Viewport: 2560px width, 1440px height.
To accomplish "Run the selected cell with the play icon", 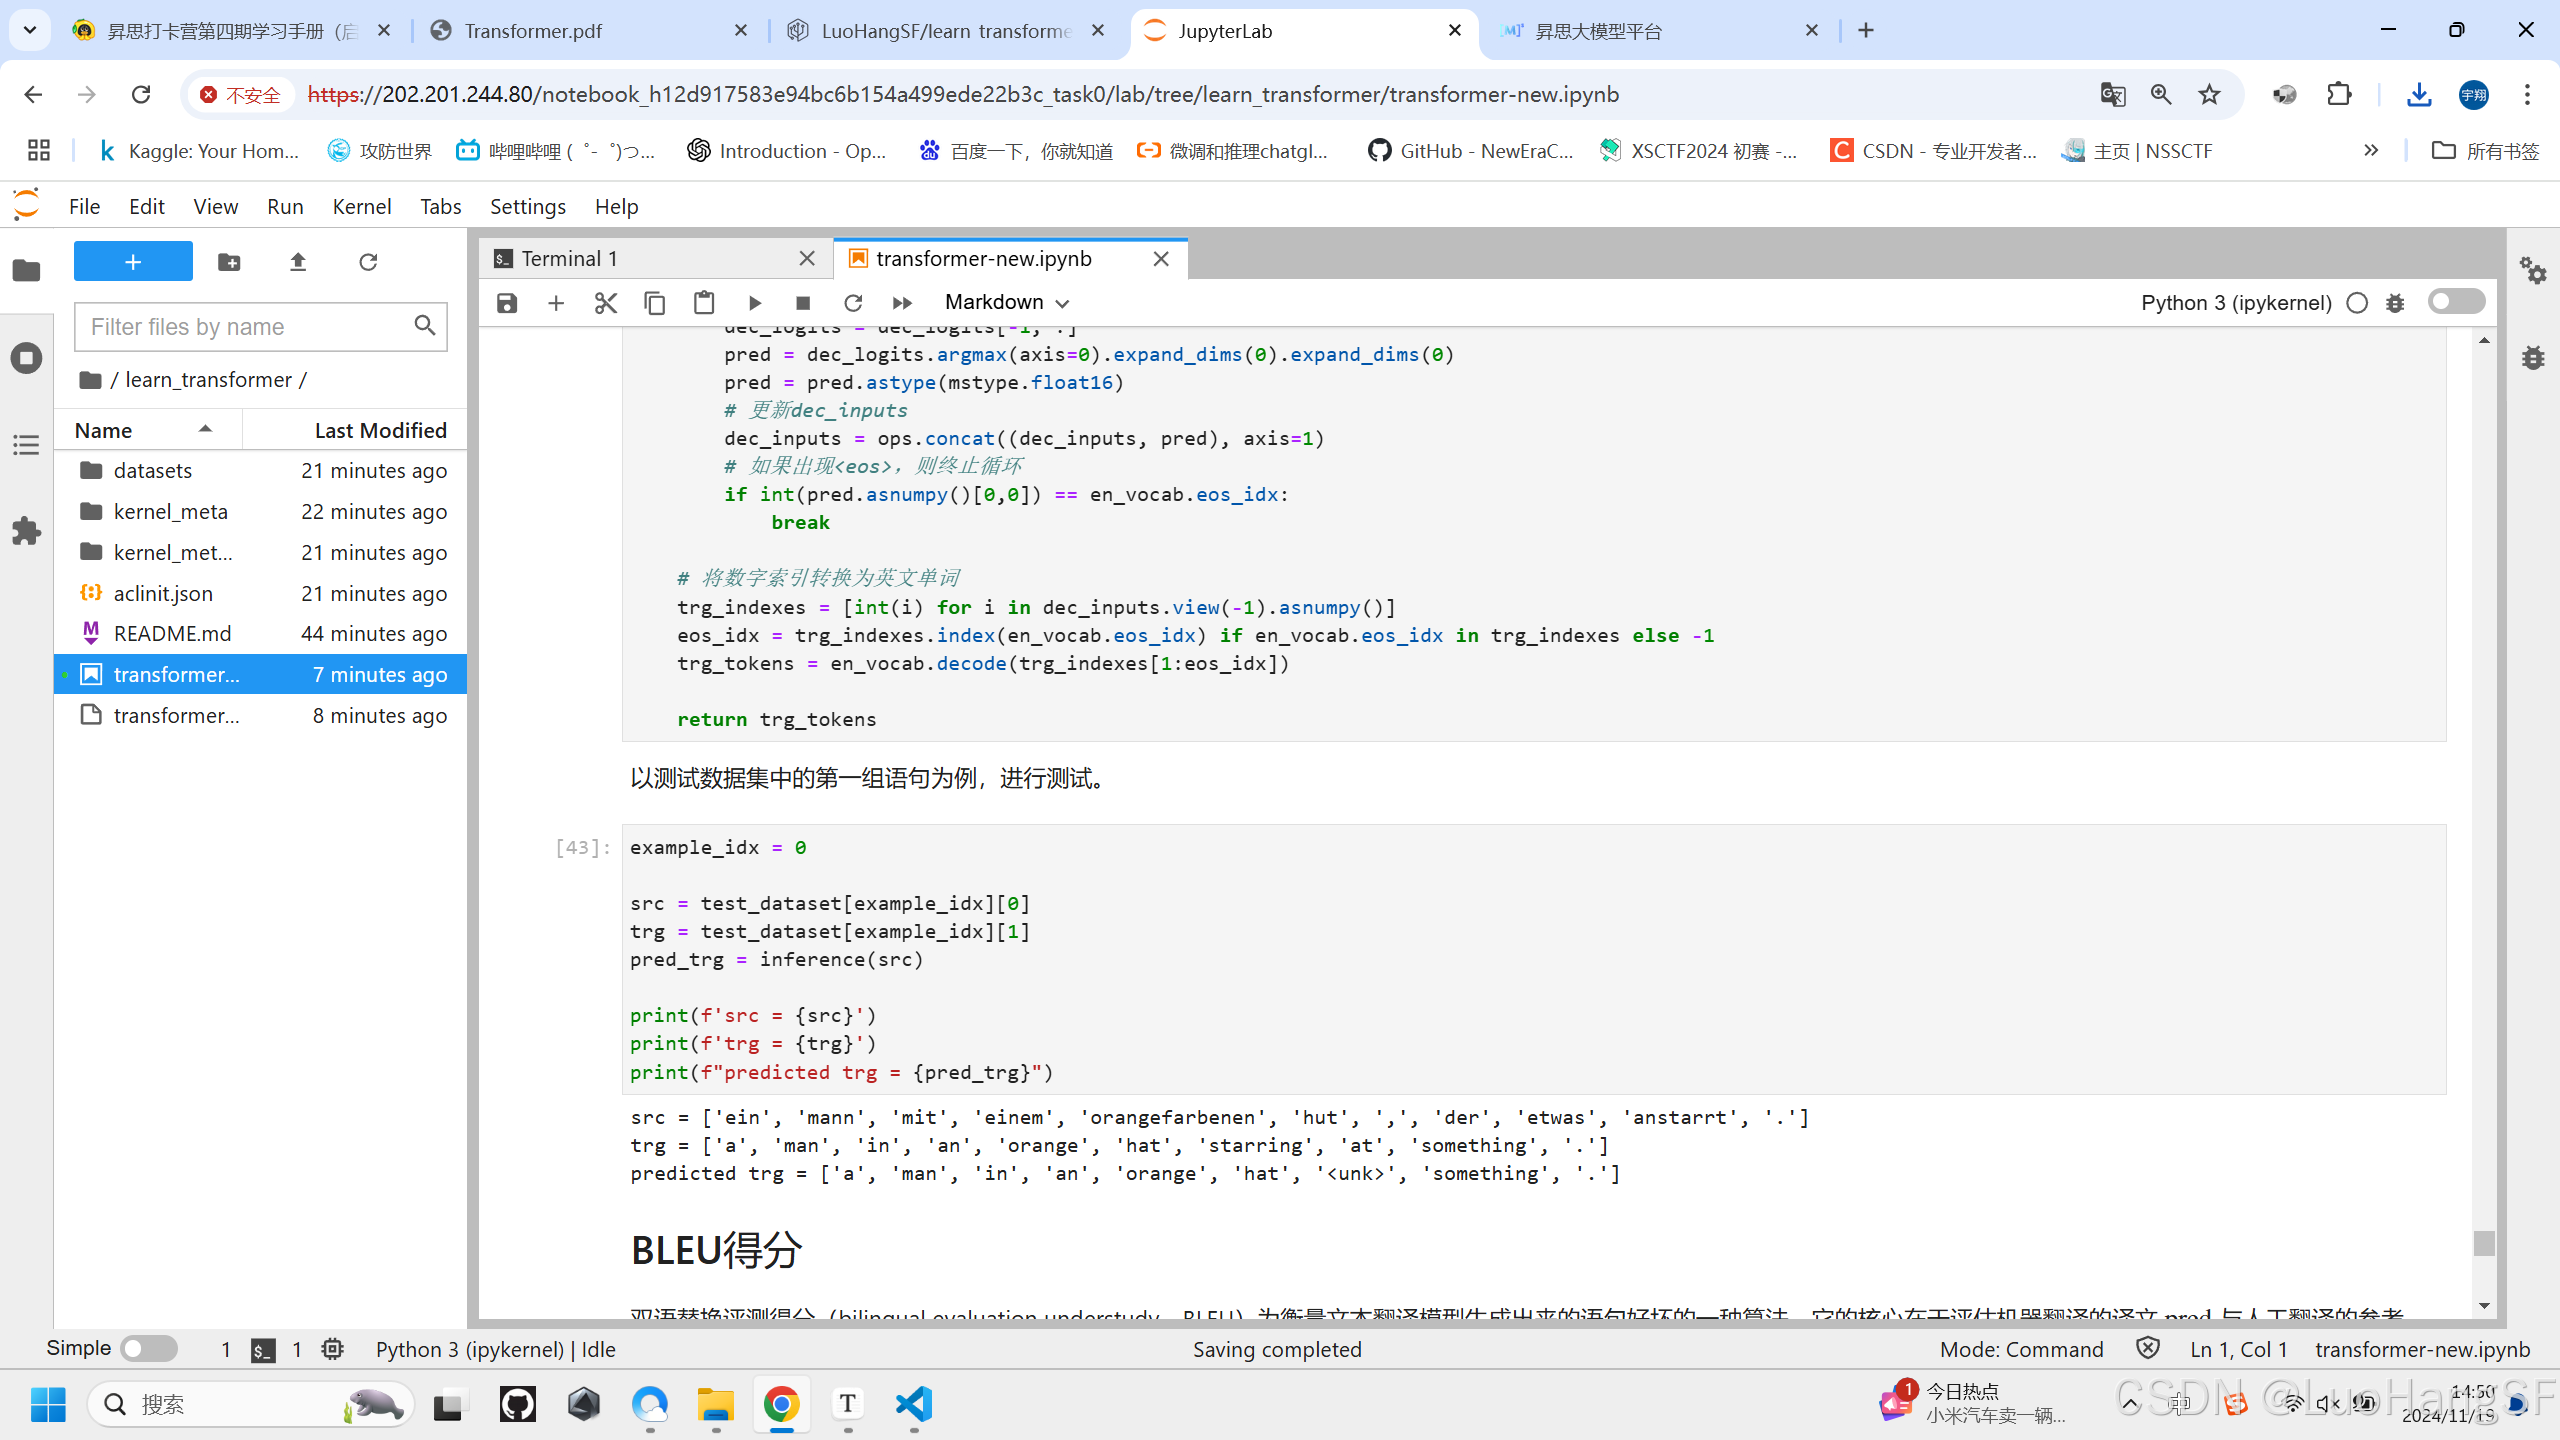I will [755, 302].
